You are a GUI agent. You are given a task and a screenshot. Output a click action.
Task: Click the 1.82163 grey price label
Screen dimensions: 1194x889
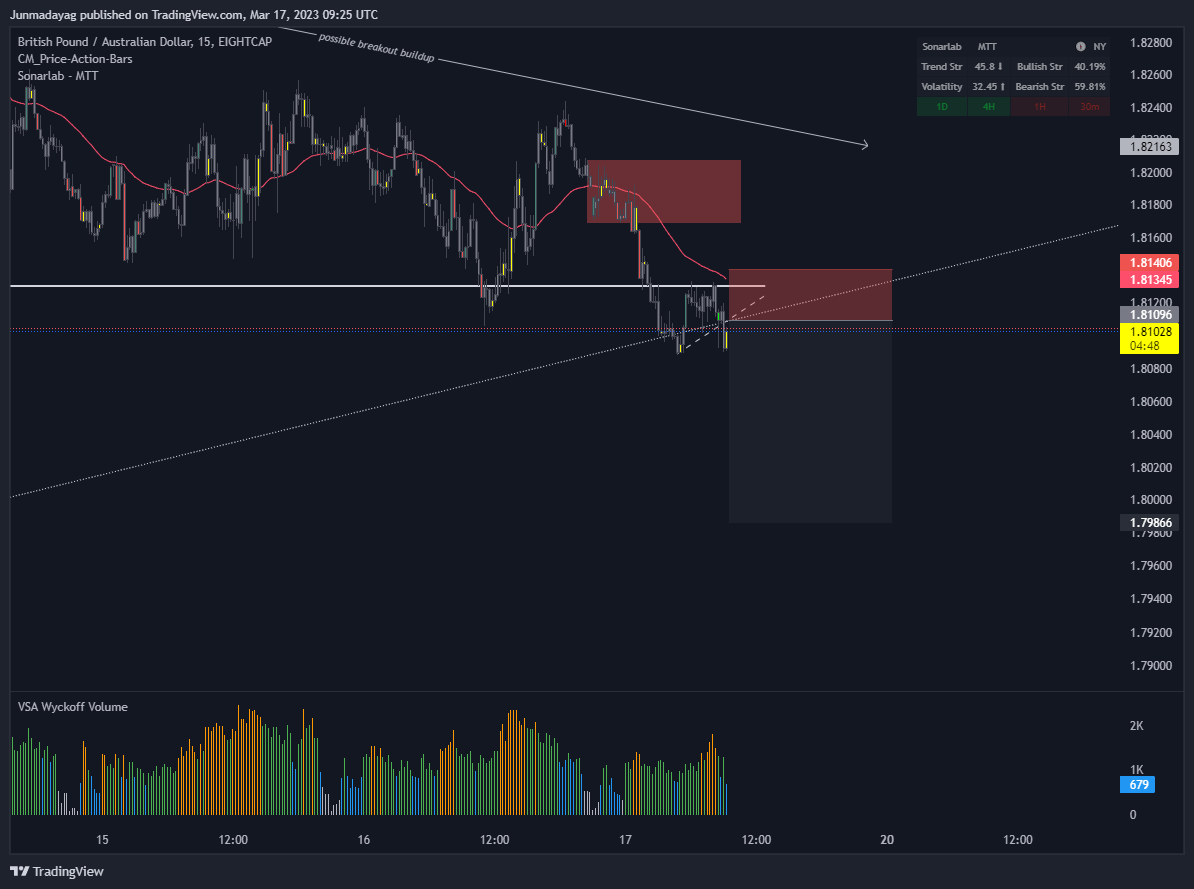pos(1149,146)
